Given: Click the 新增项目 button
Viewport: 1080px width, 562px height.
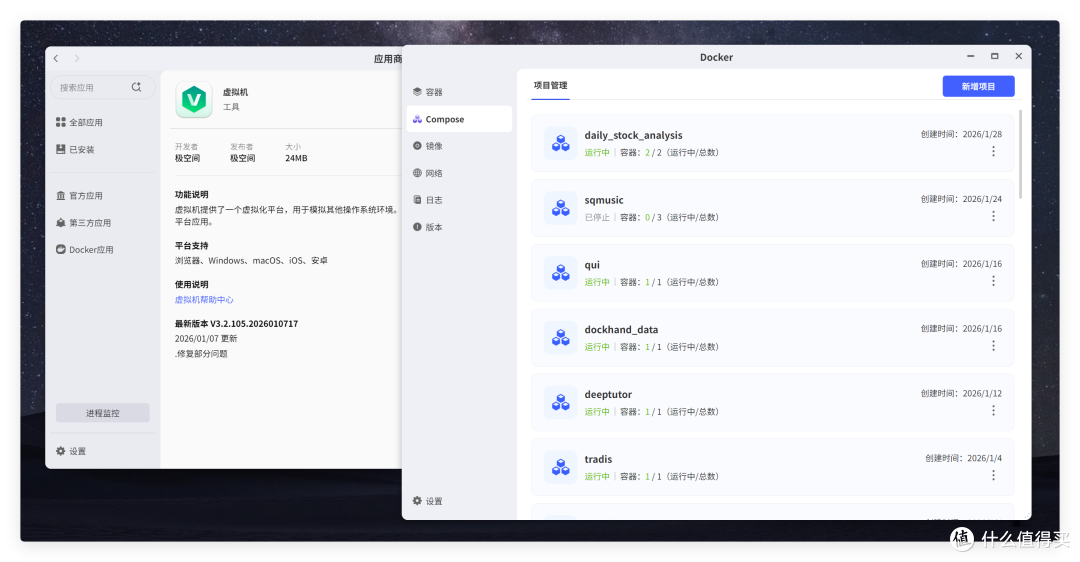Looking at the screenshot, I should (x=978, y=86).
